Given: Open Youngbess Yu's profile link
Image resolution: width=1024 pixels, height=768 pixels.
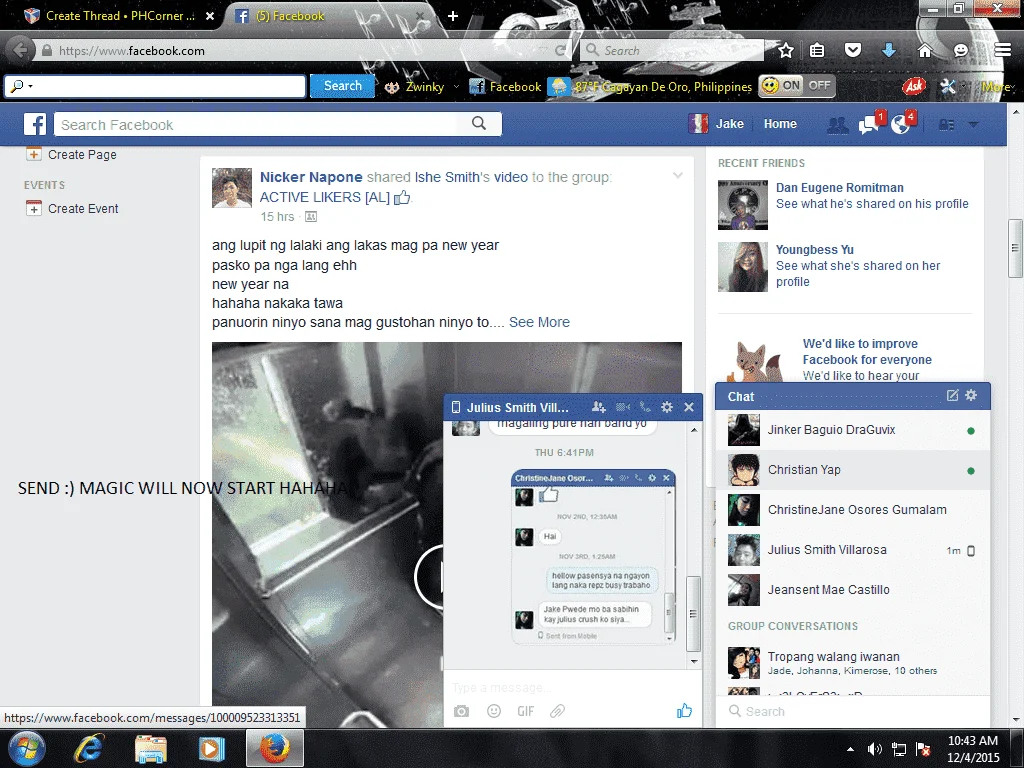Looking at the screenshot, I should click(814, 249).
